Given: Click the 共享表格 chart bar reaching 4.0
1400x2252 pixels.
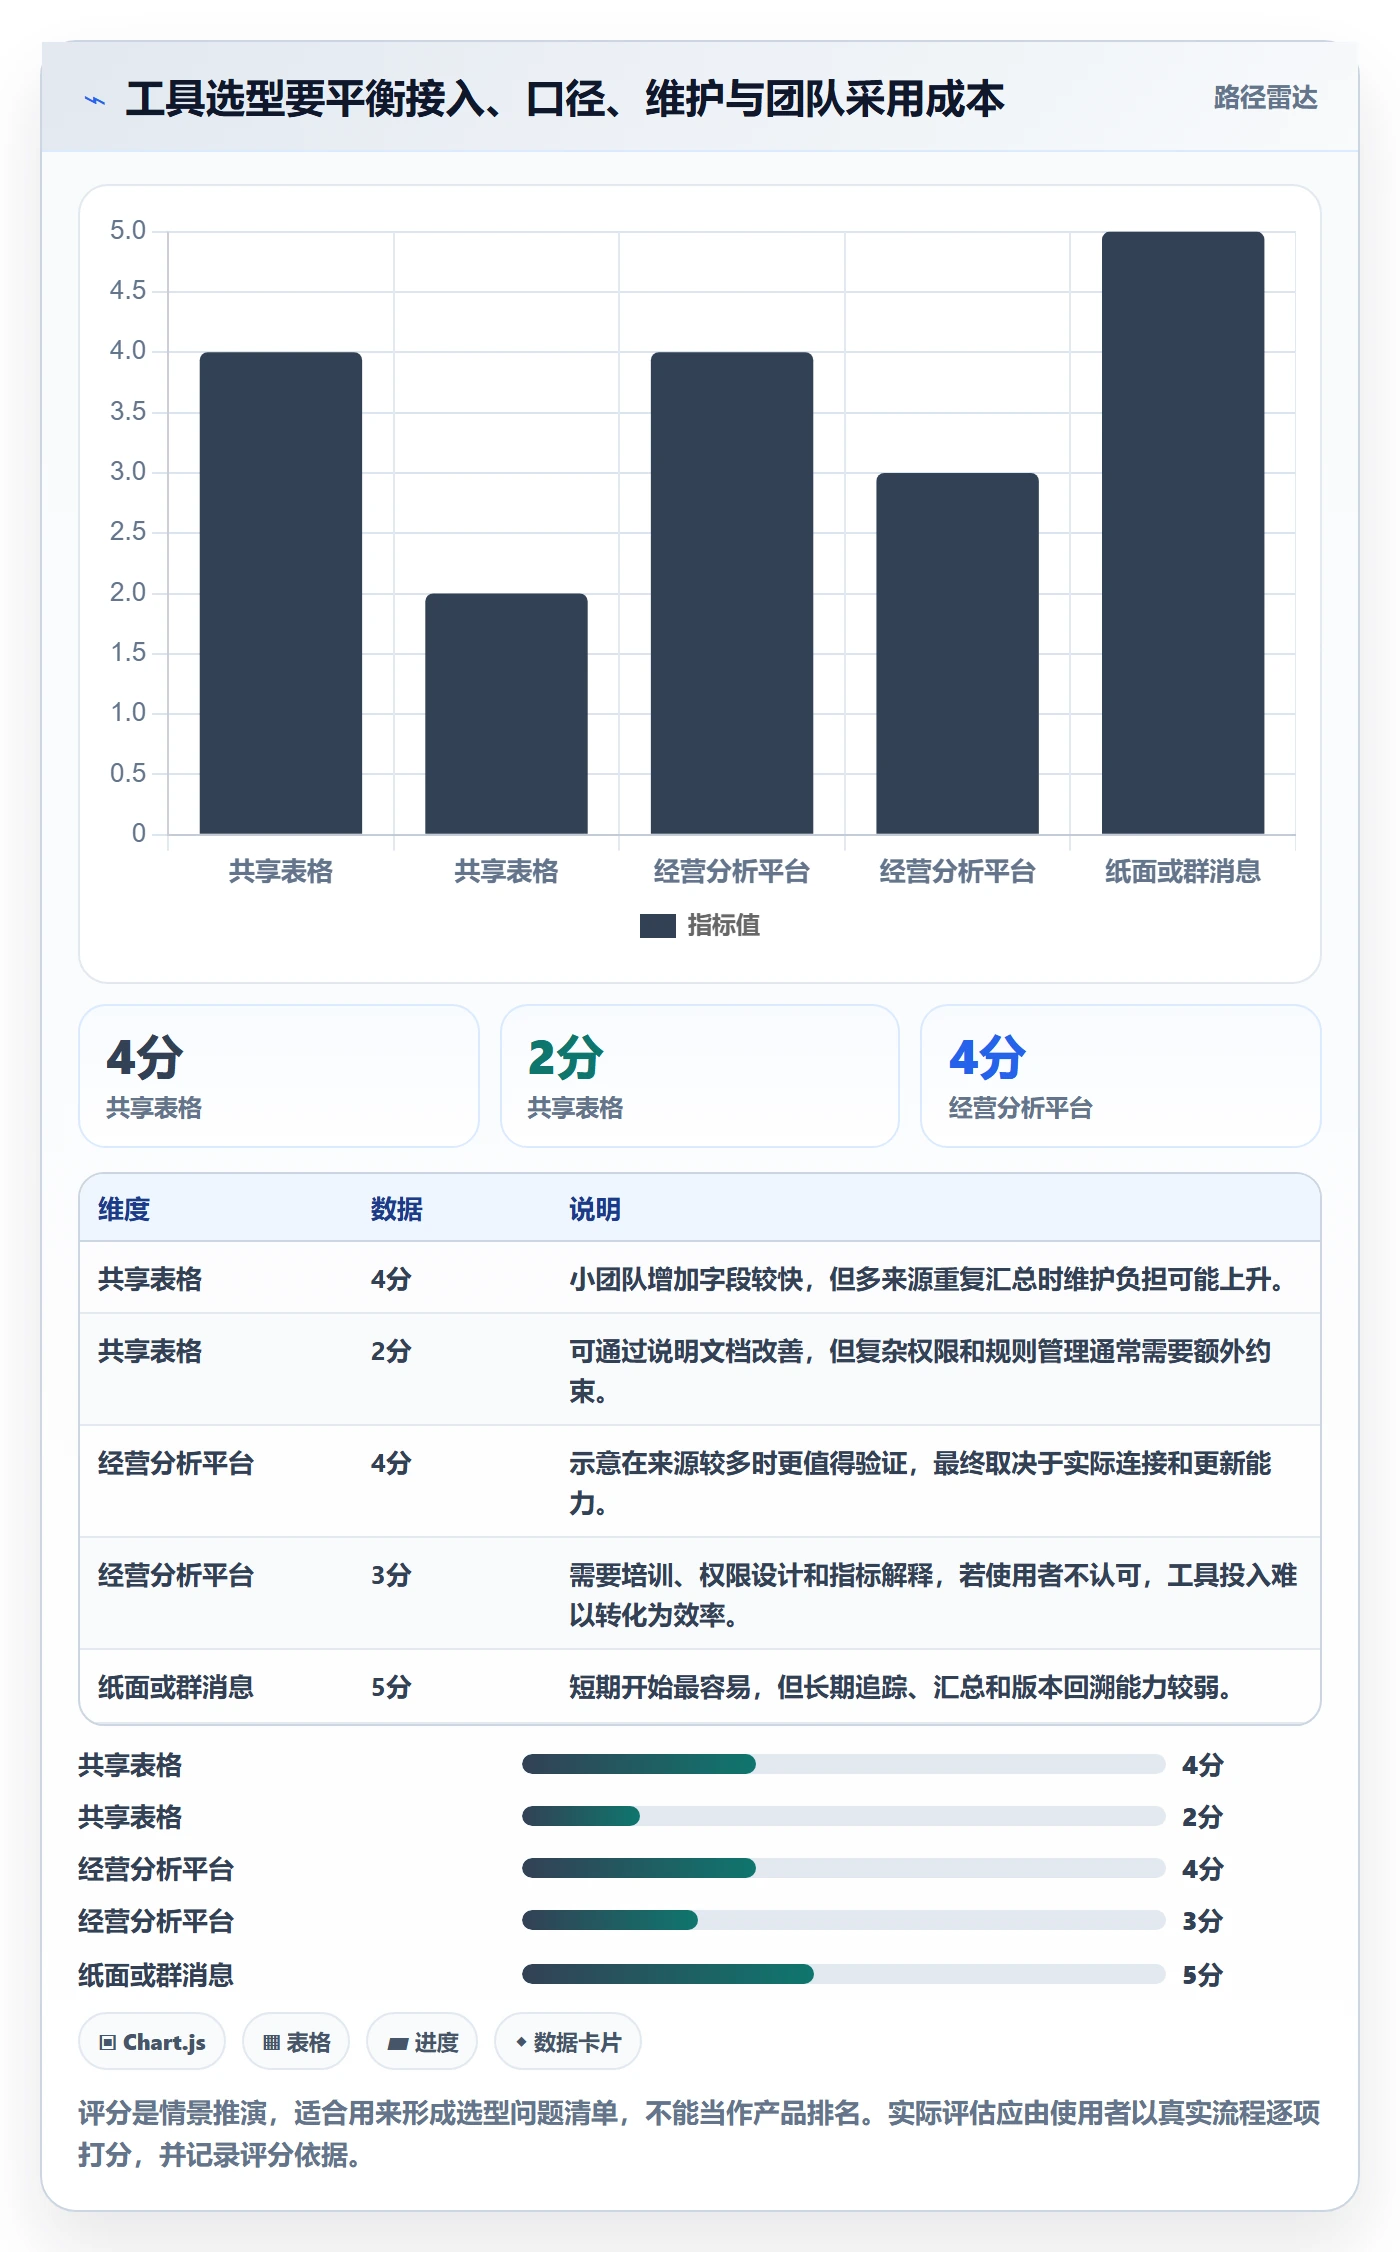Looking at the screenshot, I should pos(281,593).
